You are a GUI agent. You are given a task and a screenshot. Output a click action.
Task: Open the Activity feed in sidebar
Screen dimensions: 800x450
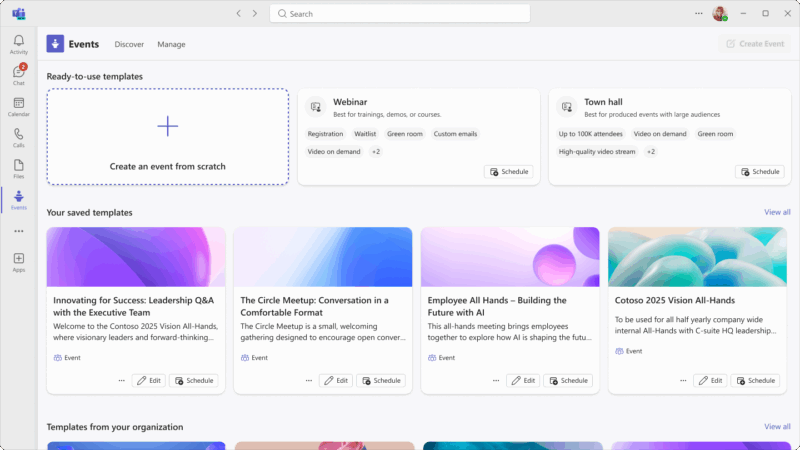coord(18,44)
